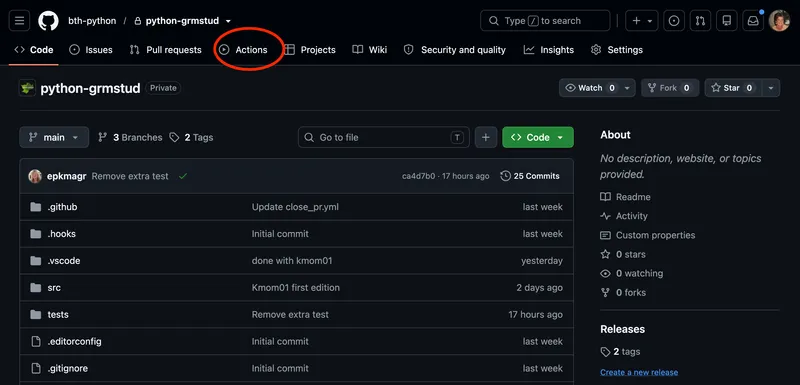Open commit Kmom01 first edition
This screenshot has width=800, height=385.
click(295, 288)
